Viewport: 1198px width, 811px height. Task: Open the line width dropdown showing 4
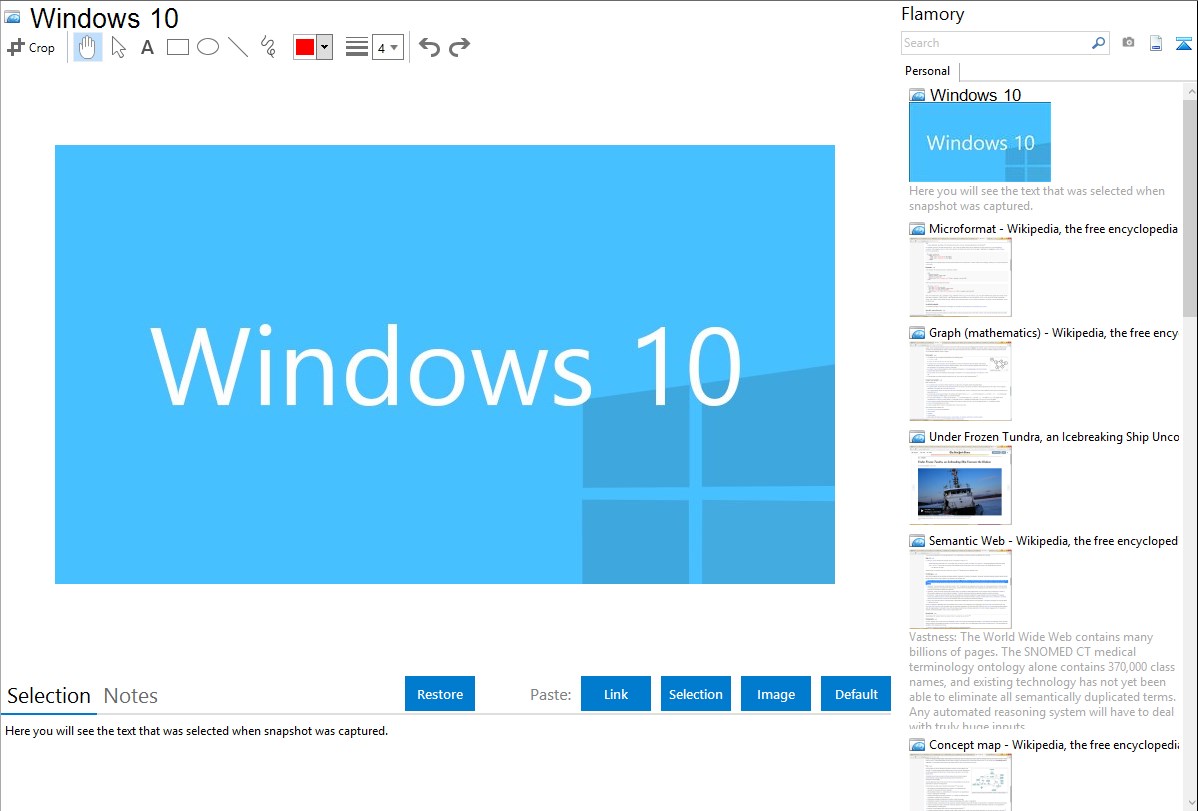[388, 47]
